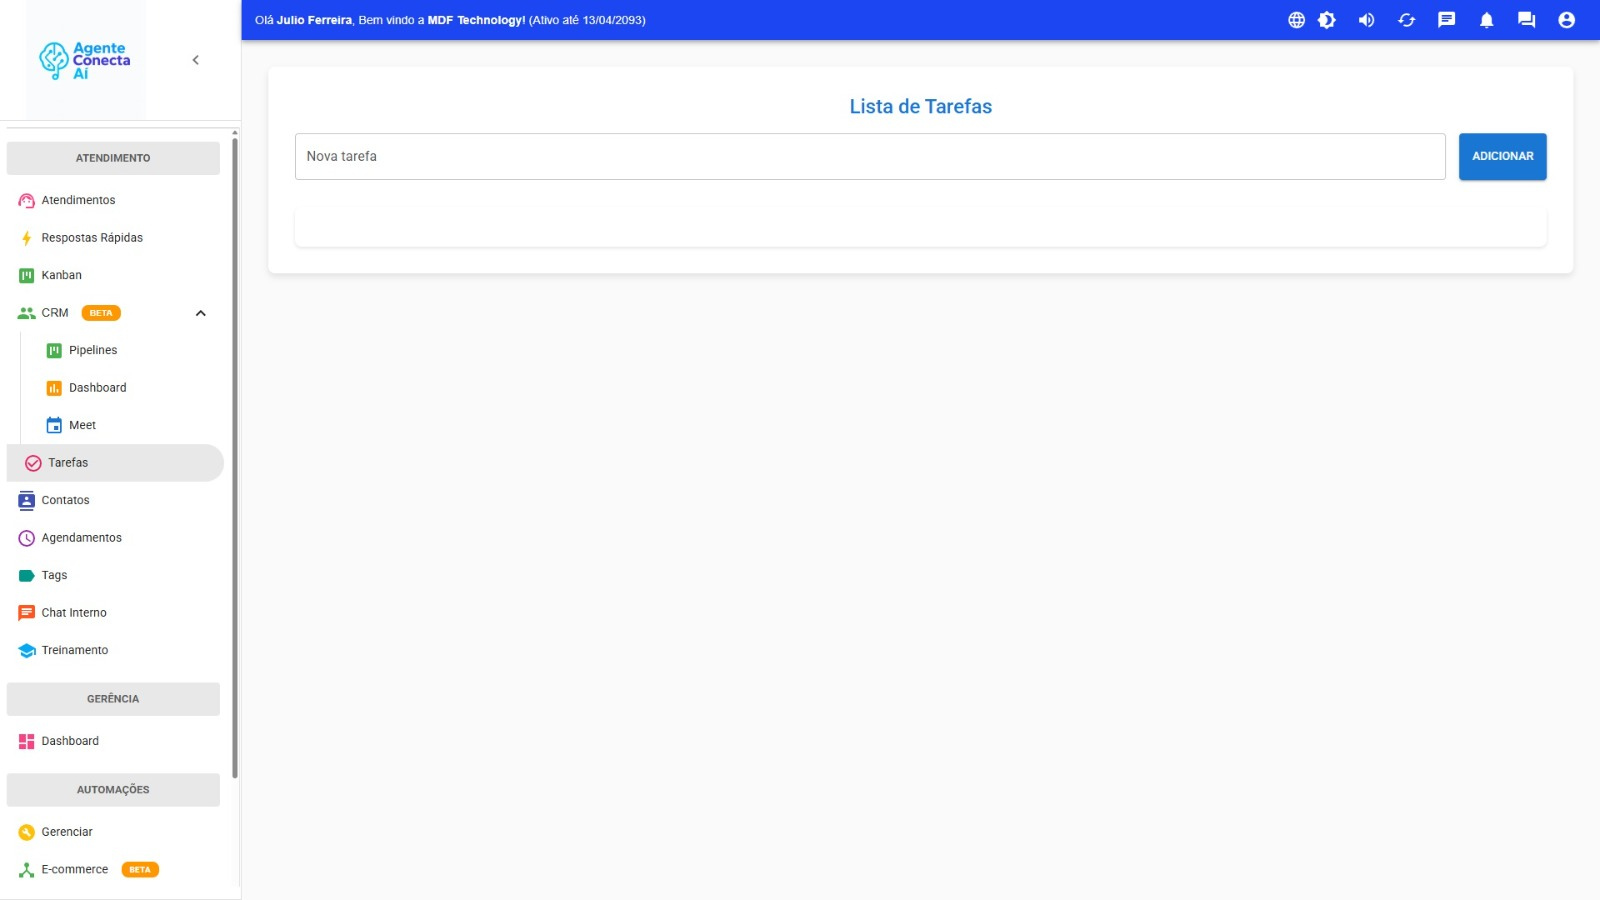Click the Gerenciar wrench icon

point(27,833)
